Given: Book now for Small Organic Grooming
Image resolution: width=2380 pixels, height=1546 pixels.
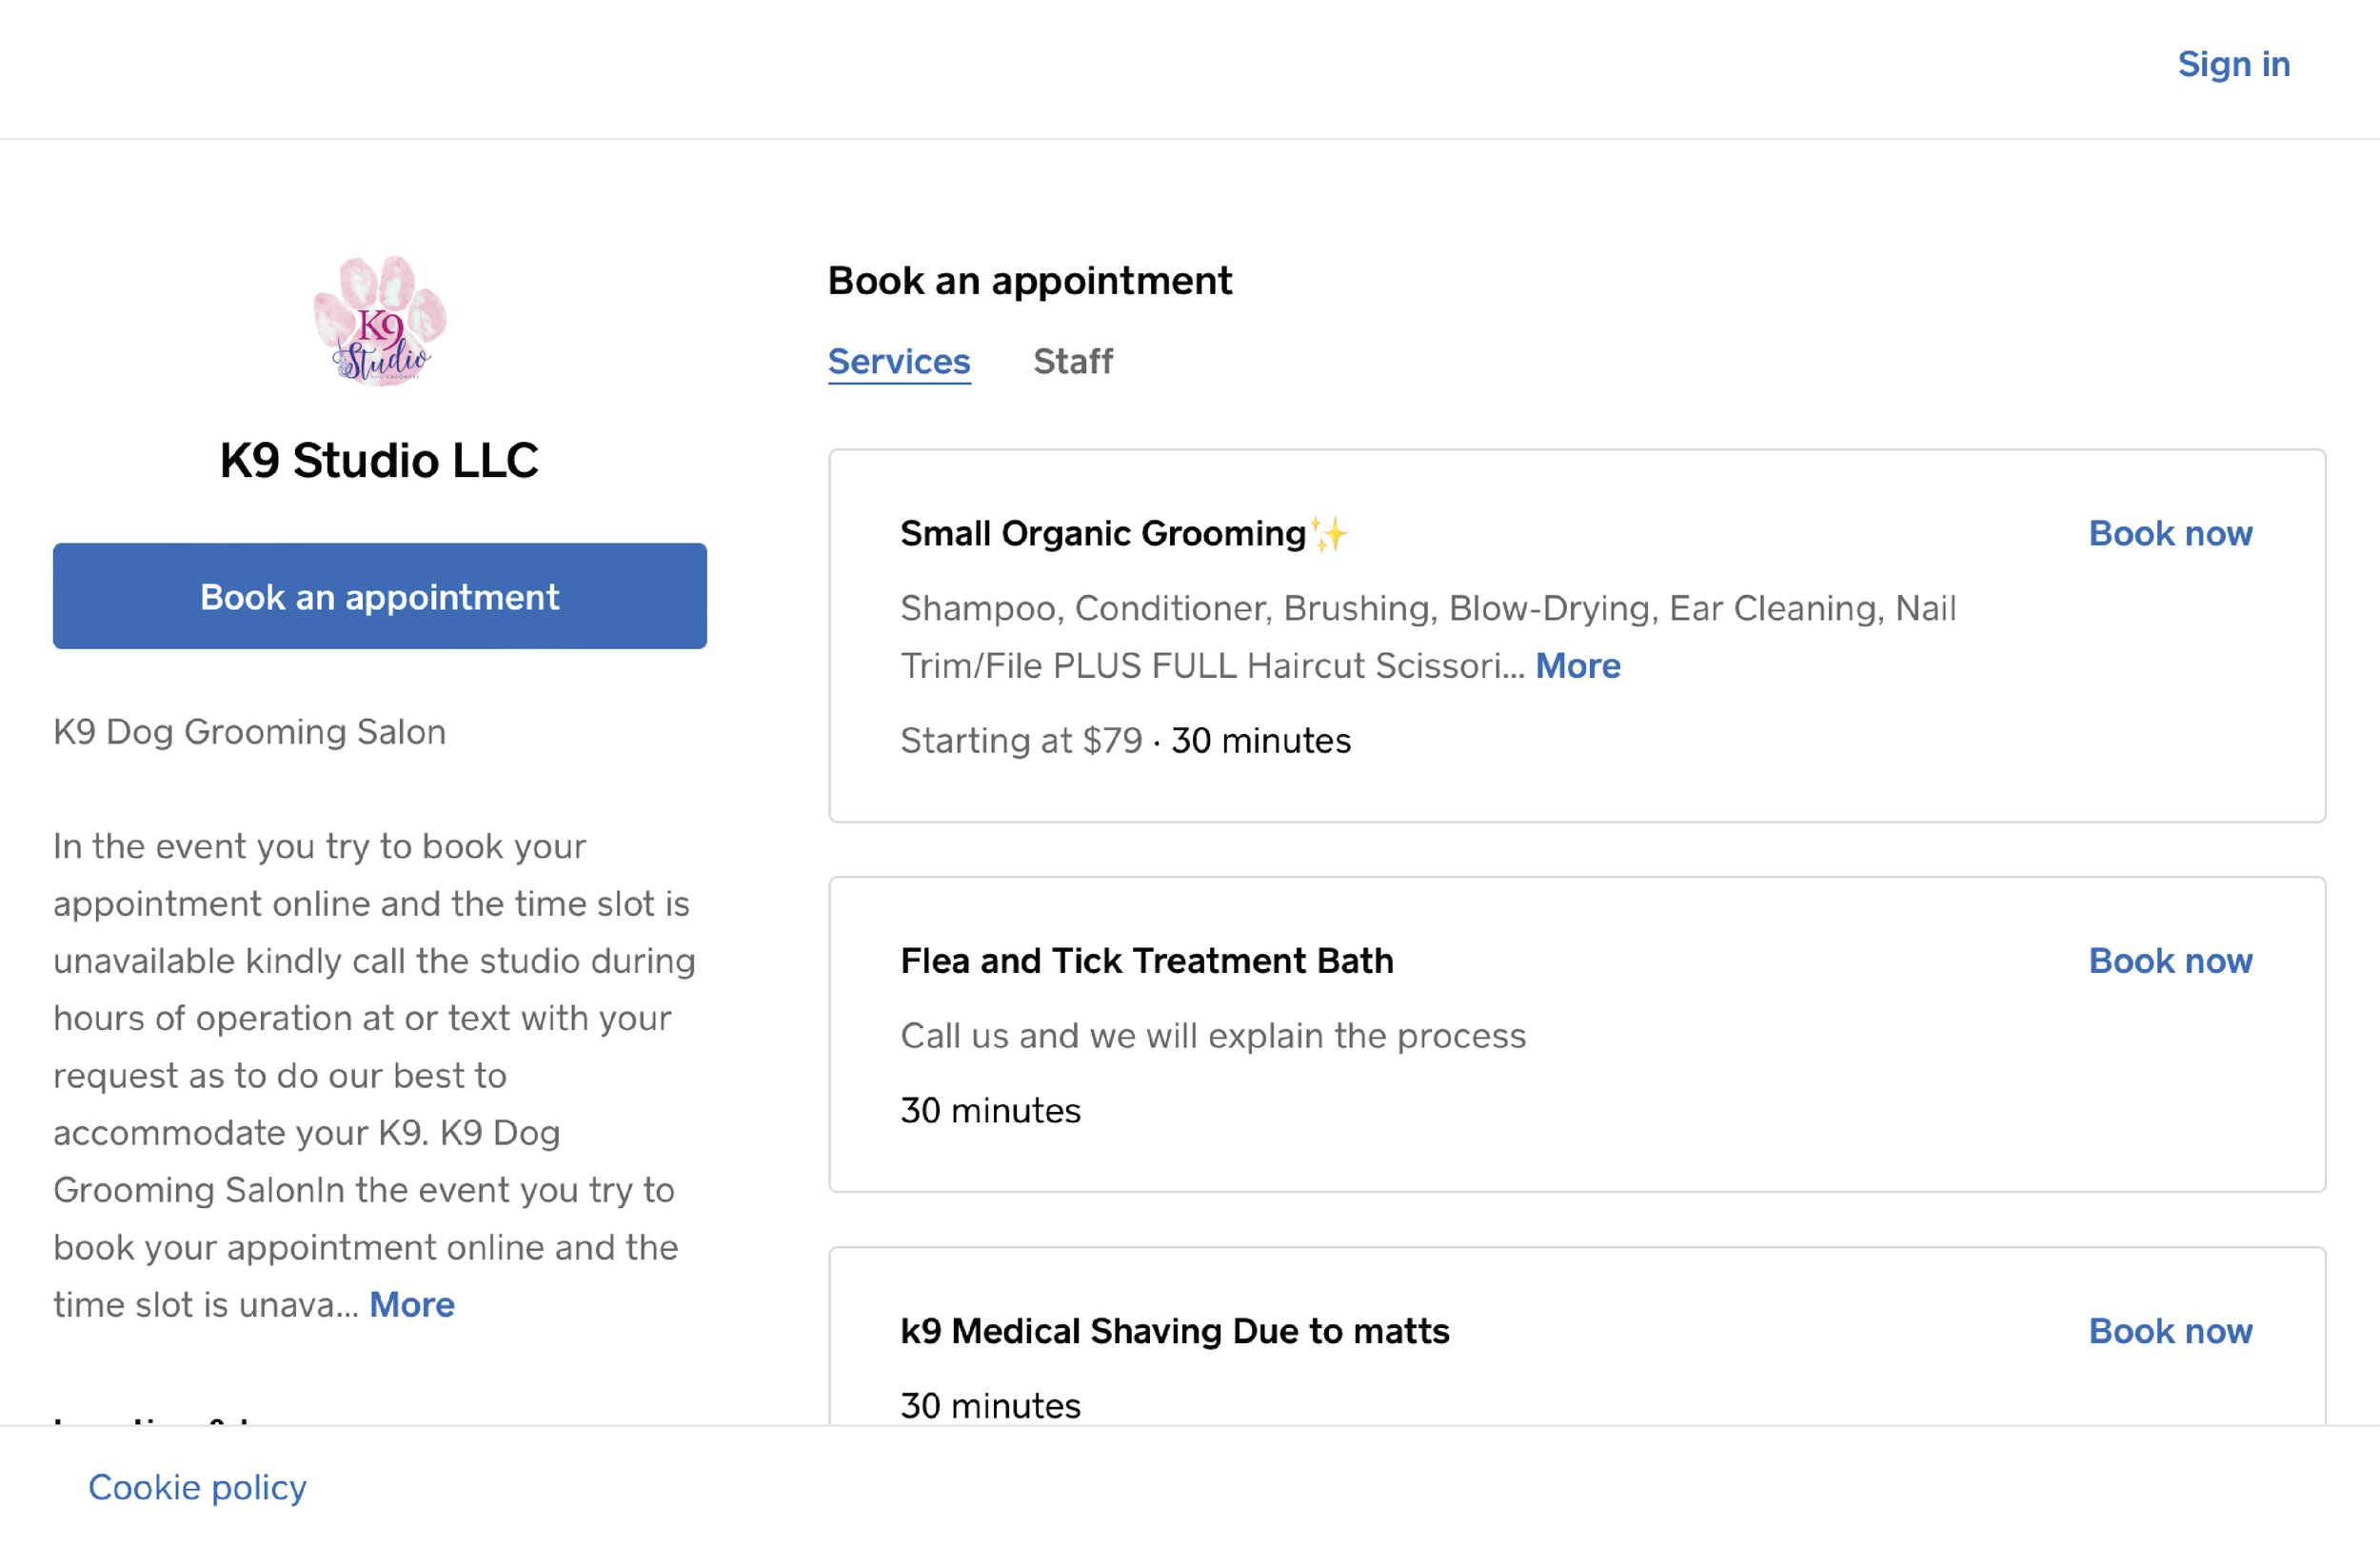Looking at the screenshot, I should click(x=2169, y=534).
